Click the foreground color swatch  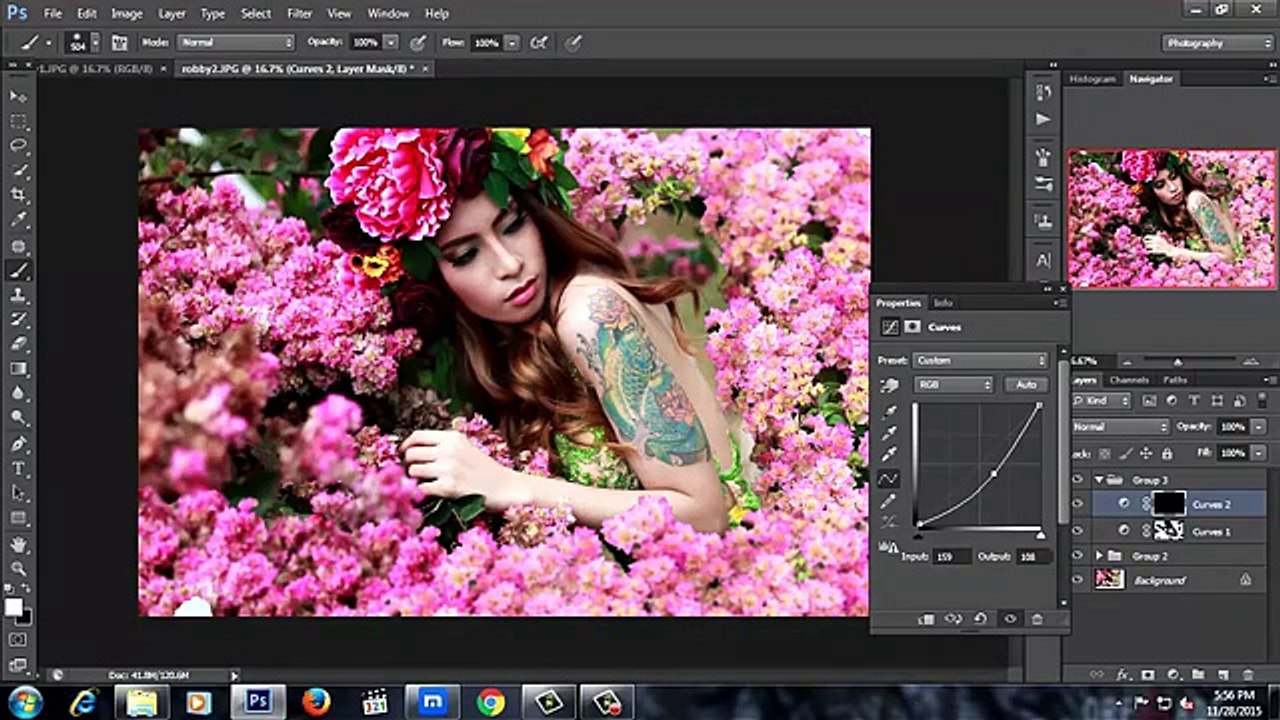[x=14, y=607]
